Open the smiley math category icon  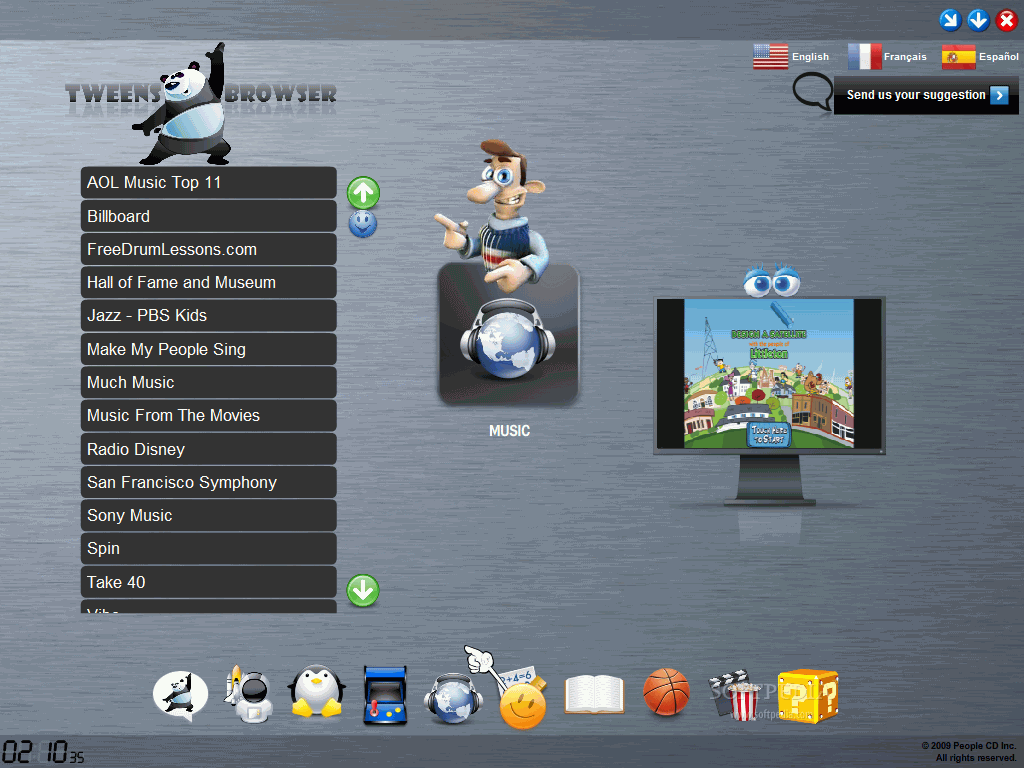coord(522,699)
